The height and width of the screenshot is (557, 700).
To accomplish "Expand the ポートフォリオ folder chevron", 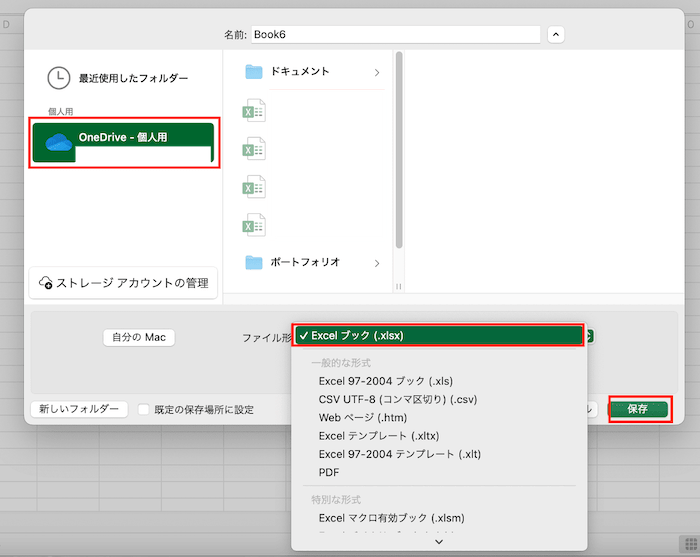I will [x=377, y=263].
